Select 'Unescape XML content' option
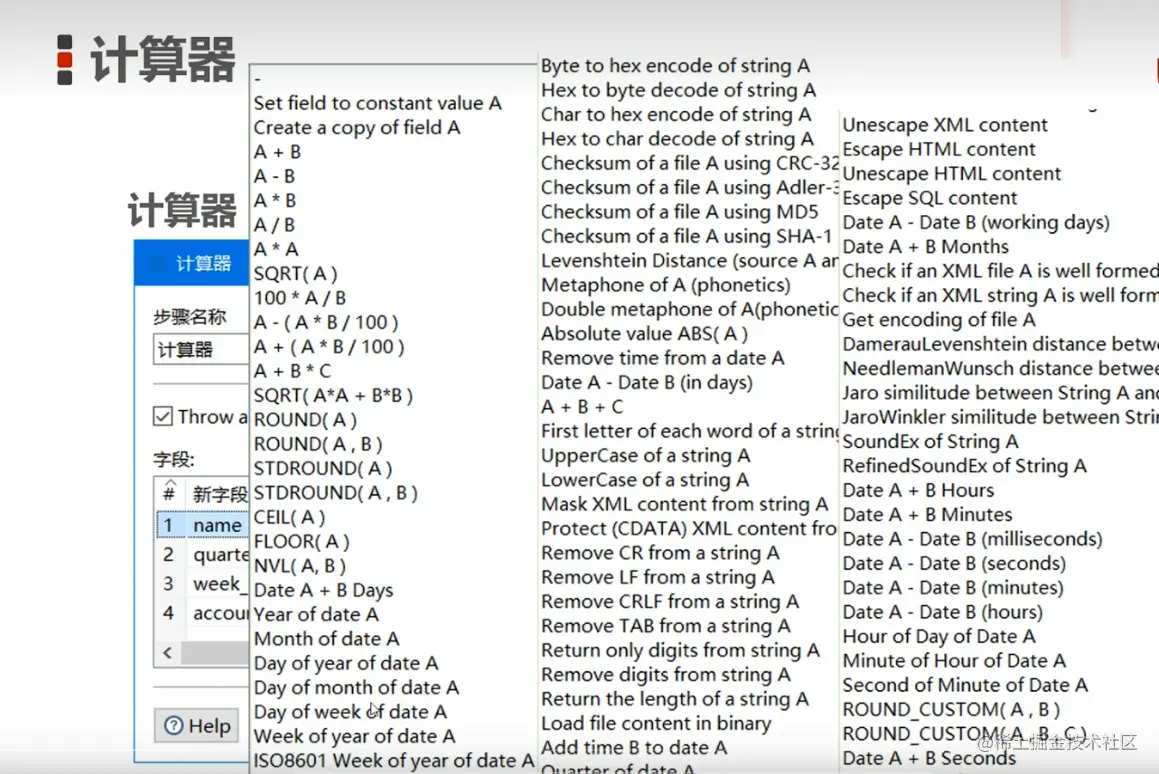 (x=945, y=125)
